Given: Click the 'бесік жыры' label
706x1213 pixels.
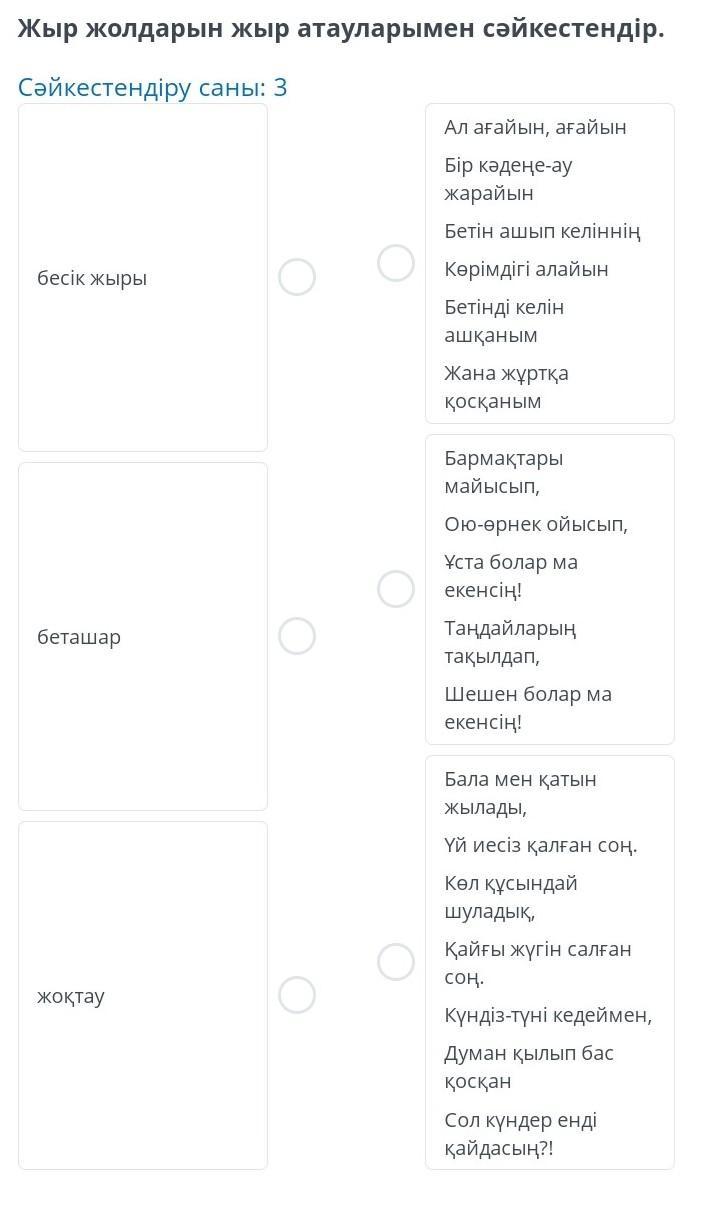Looking at the screenshot, I should click(x=92, y=278).
